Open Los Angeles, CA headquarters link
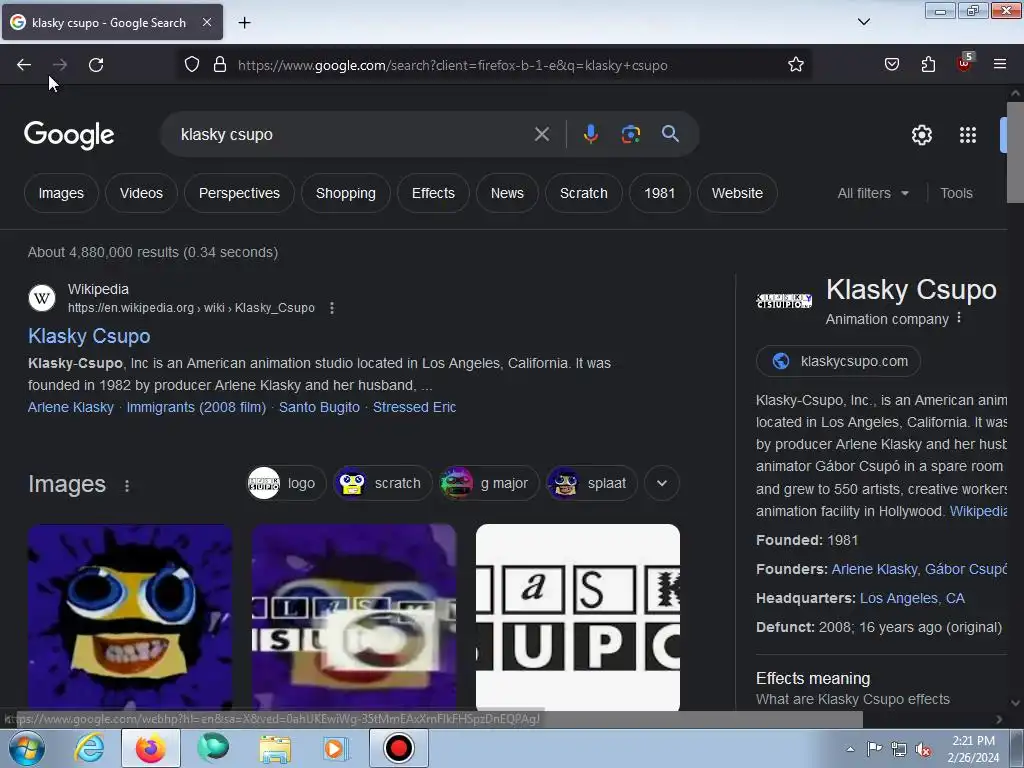Image resolution: width=1024 pixels, height=768 pixels. [x=912, y=598]
